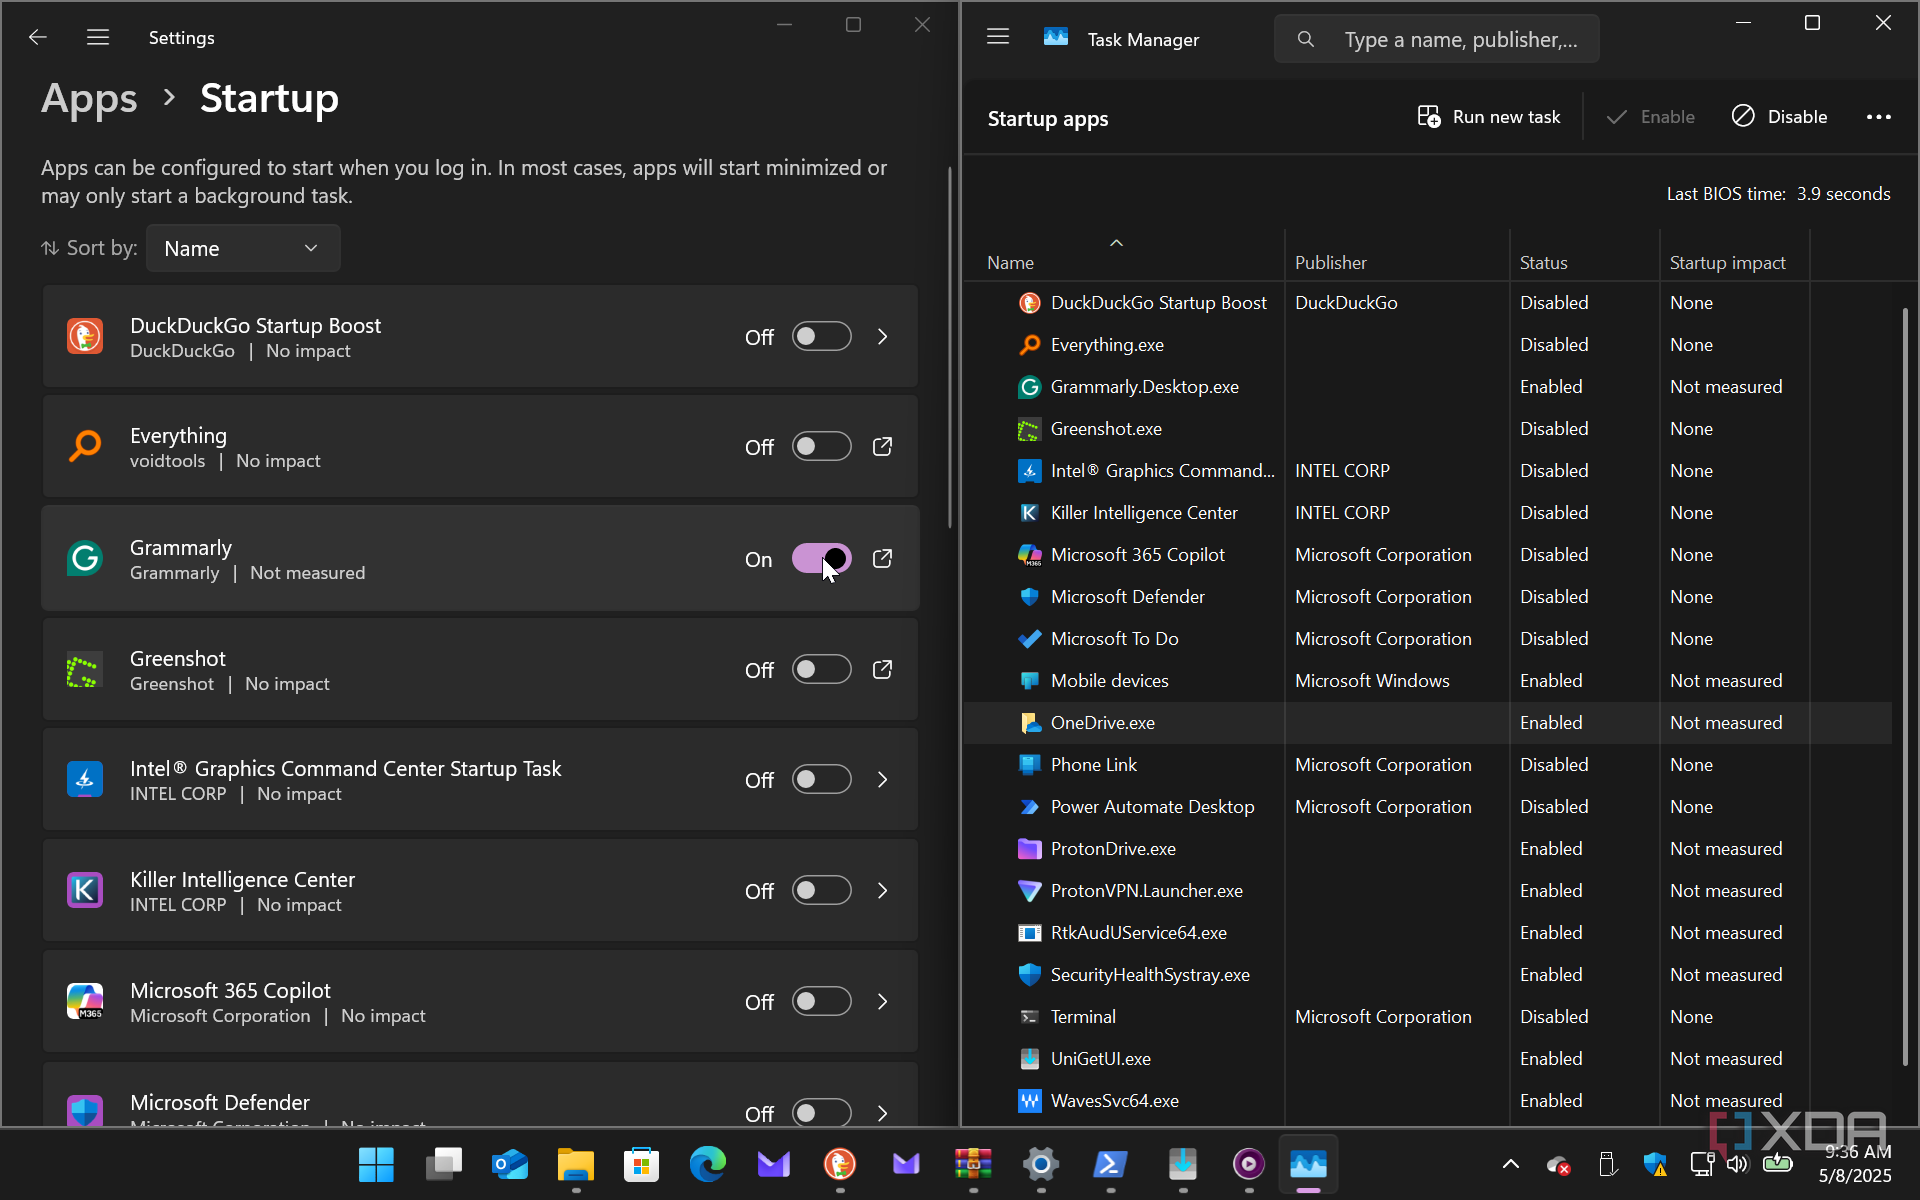The width and height of the screenshot is (1920, 1200).
Task: Toggle Killer Intelligence Center startup switch
Action: [x=821, y=891]
